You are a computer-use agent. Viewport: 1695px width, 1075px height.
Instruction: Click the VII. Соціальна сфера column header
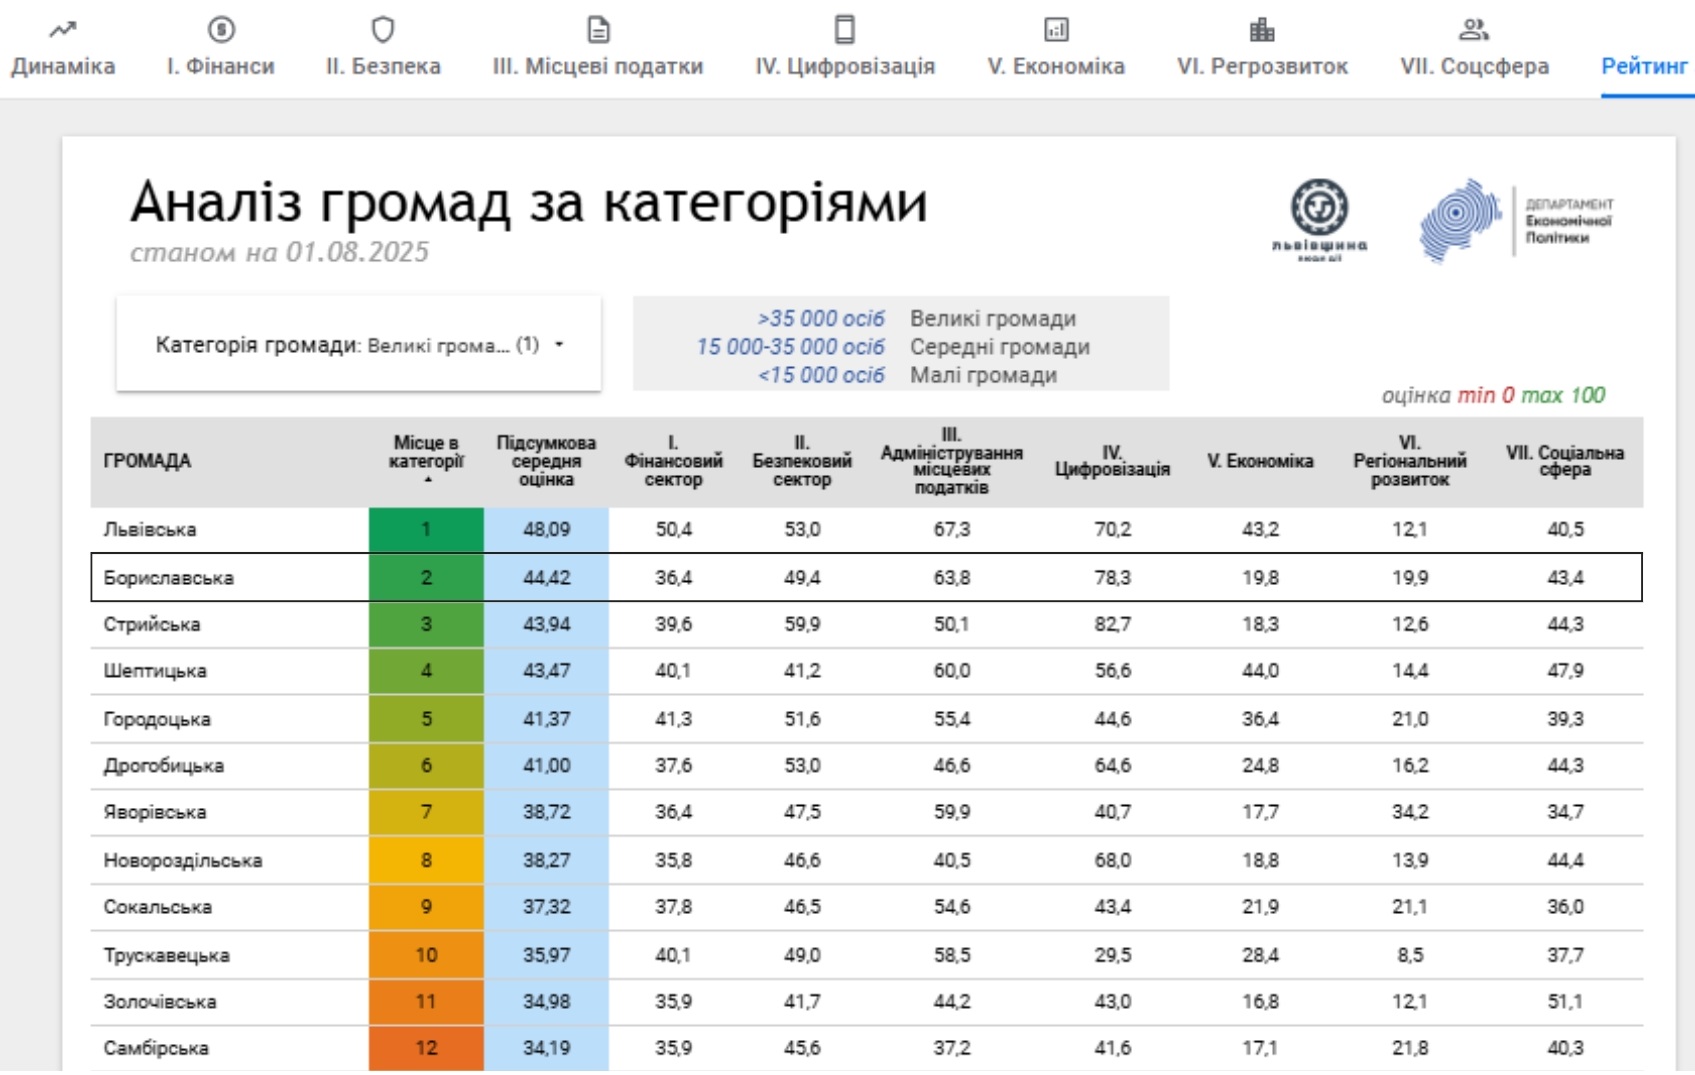point(1565,461)
